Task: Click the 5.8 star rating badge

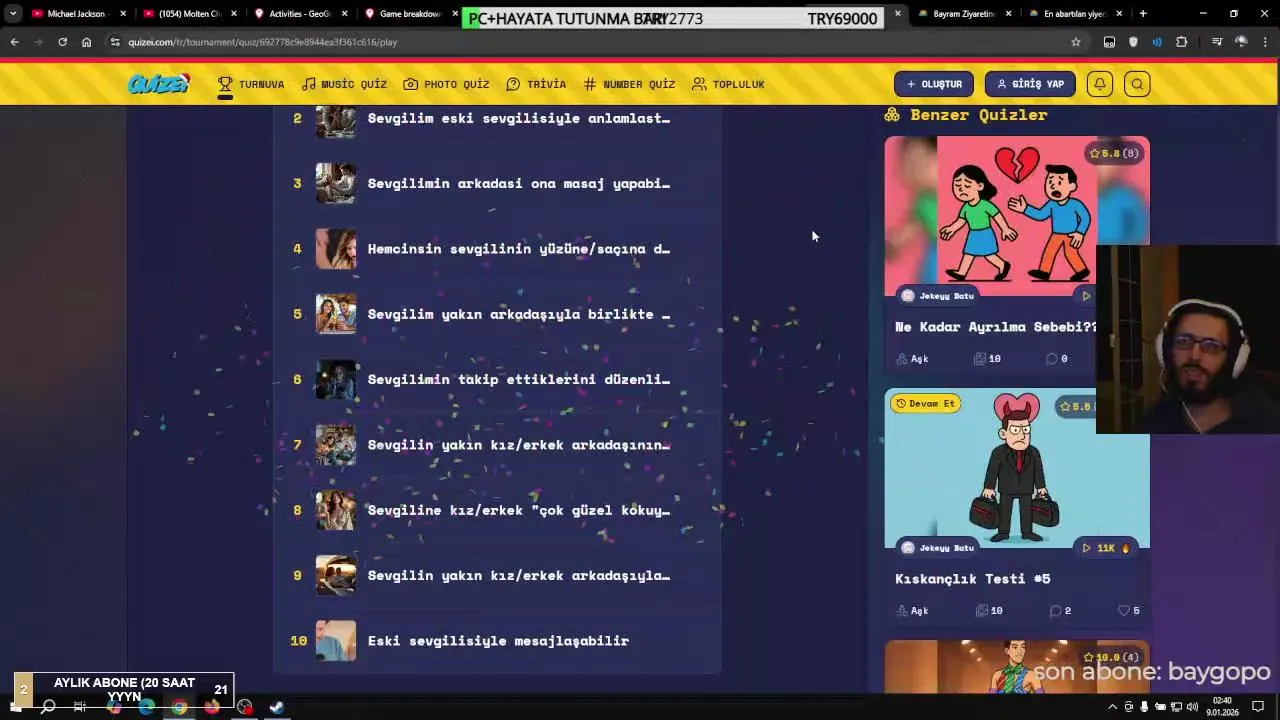Action: pos(1114,154)
